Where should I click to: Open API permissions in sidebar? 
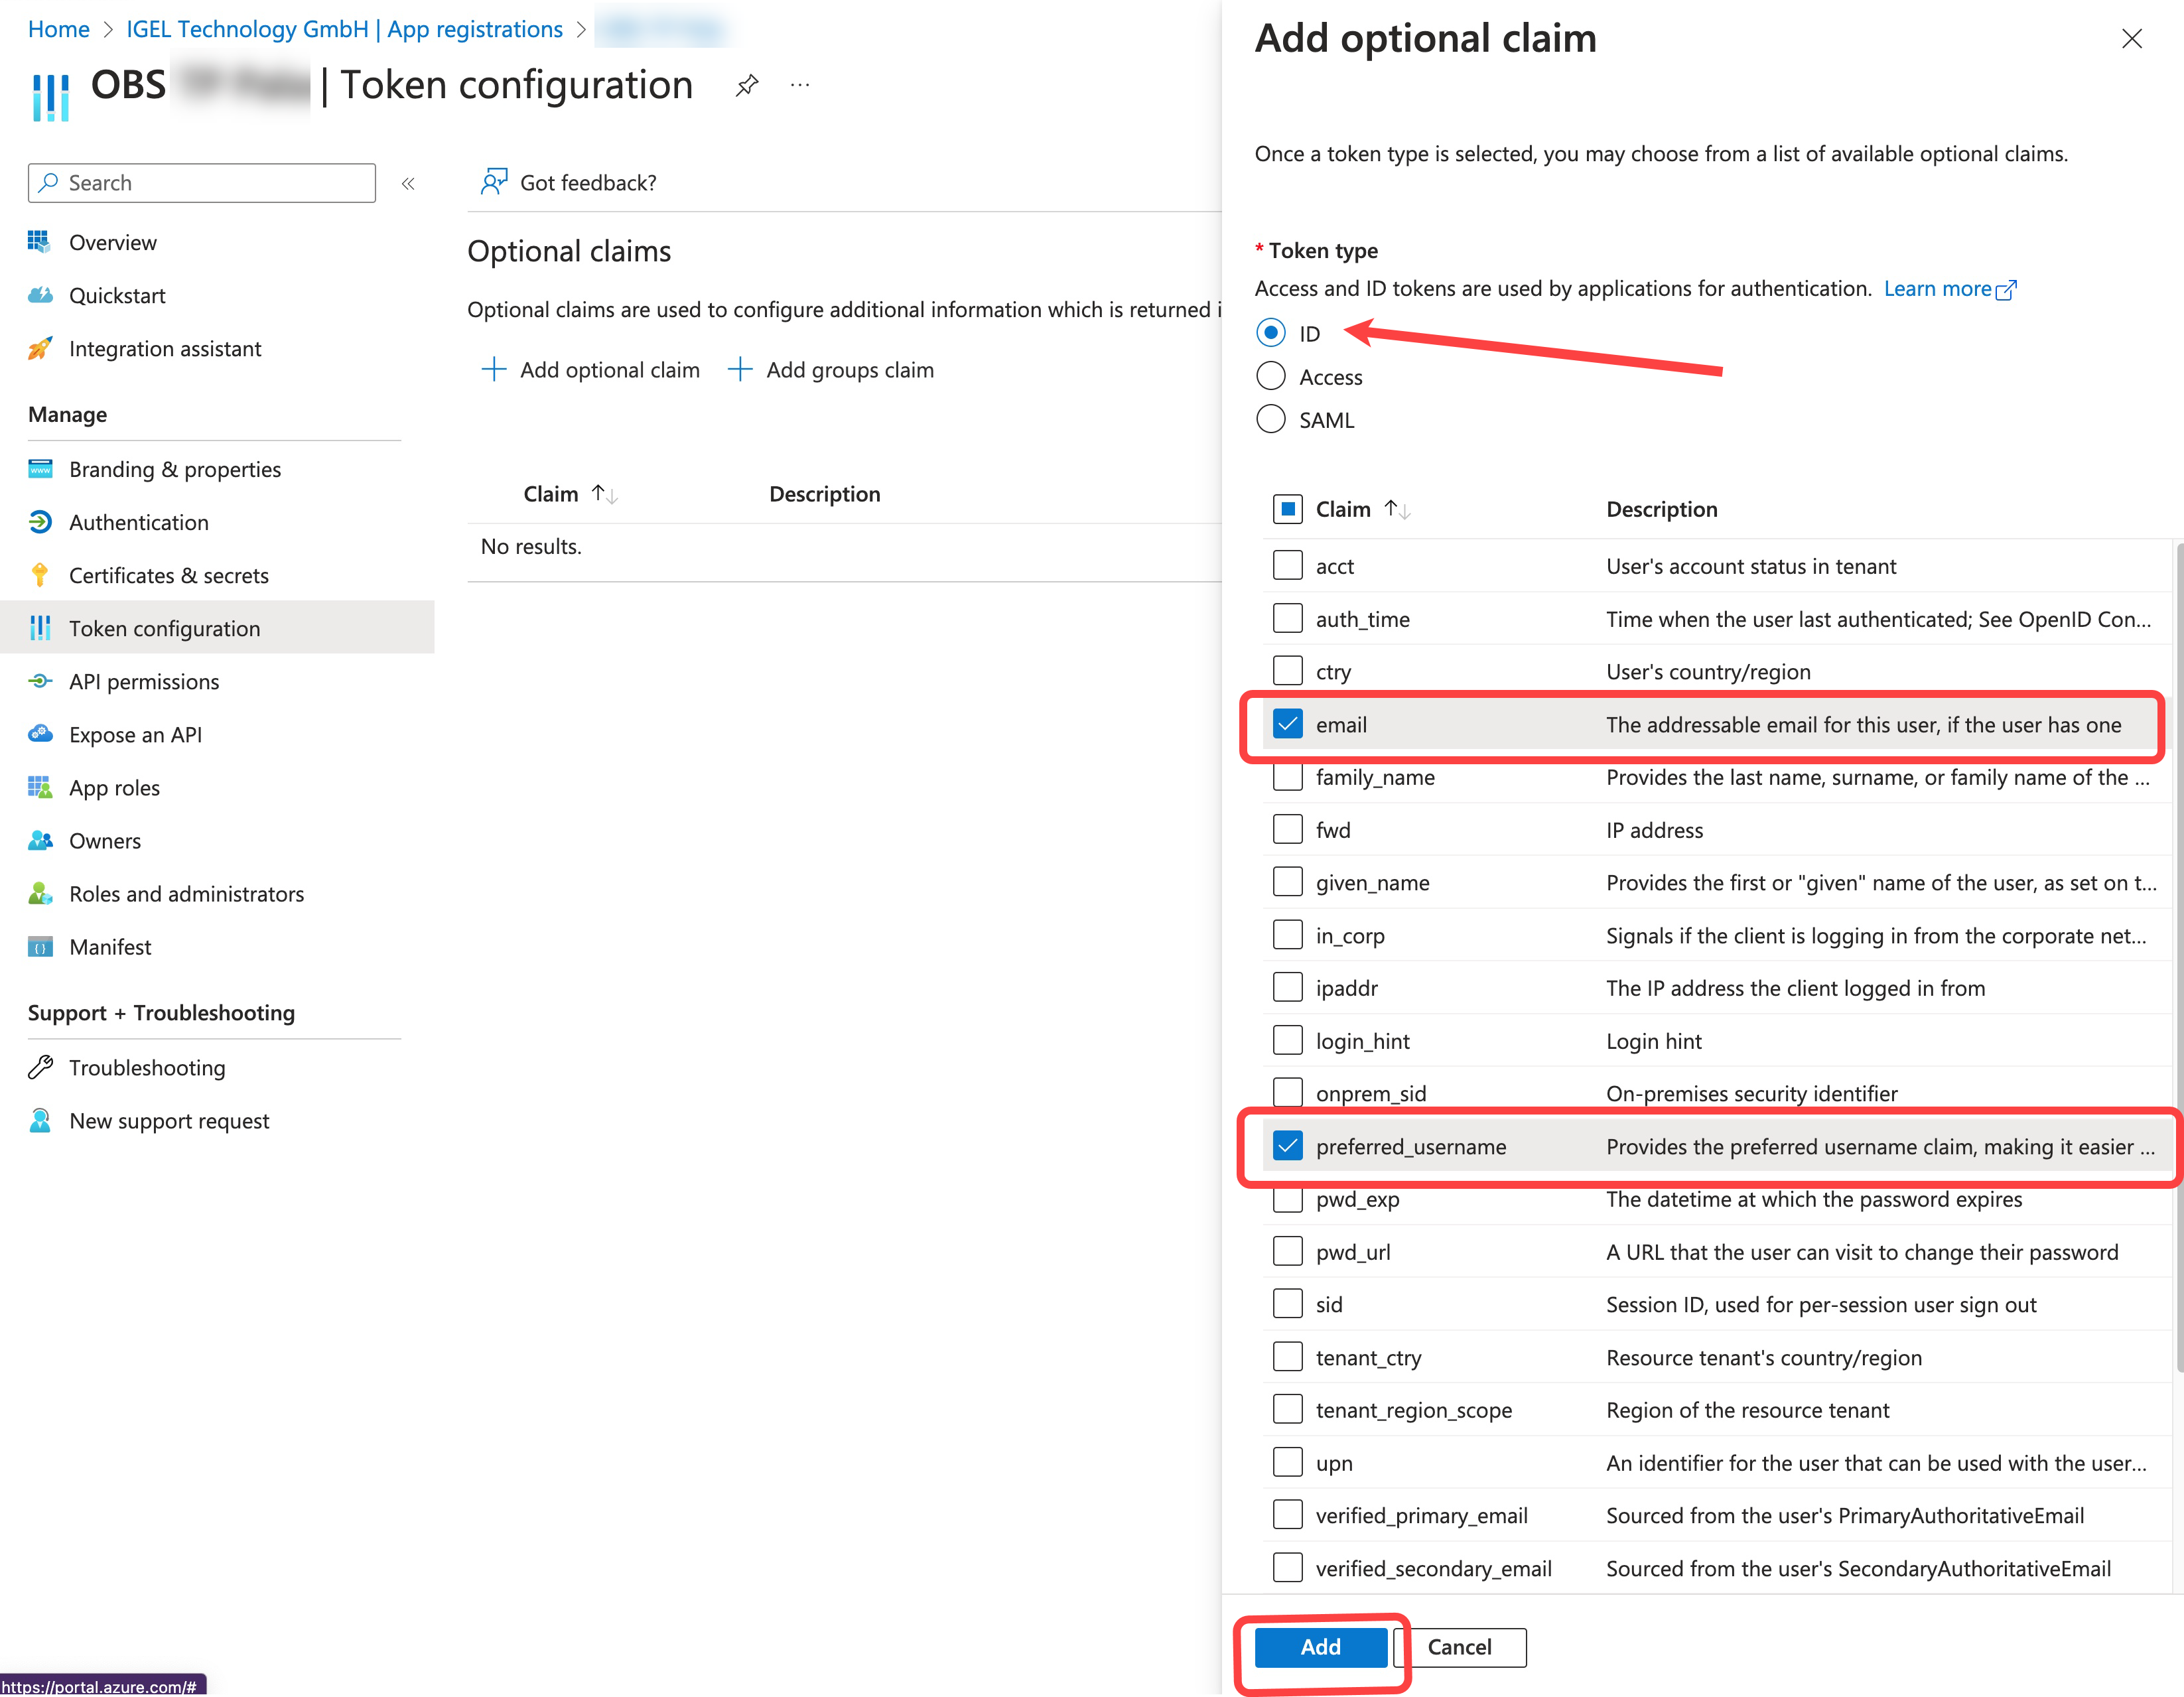144,681
